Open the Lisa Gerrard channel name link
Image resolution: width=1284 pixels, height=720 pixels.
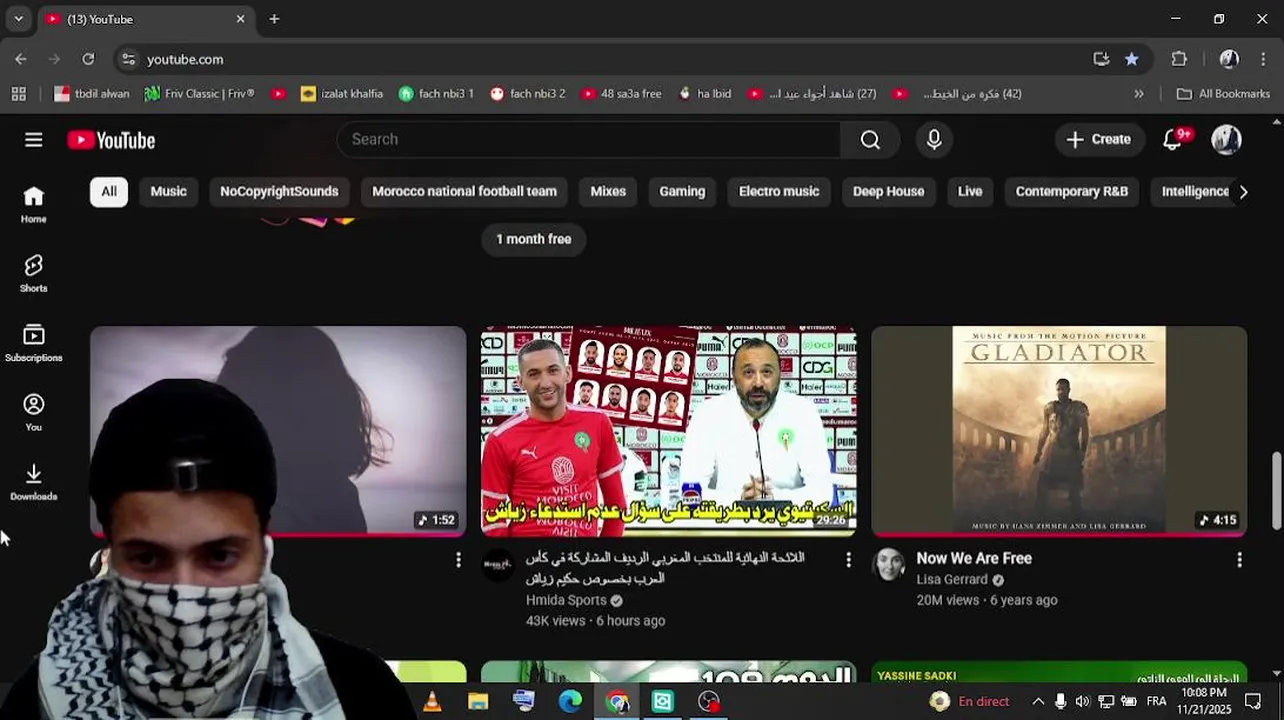(952, 579)
